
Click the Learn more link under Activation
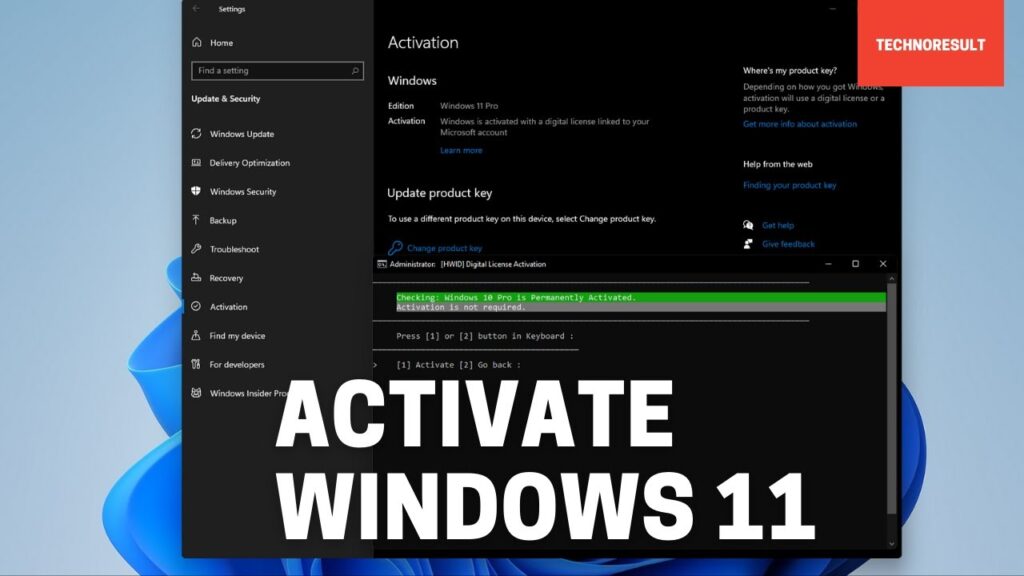click(x=462, y=149)
